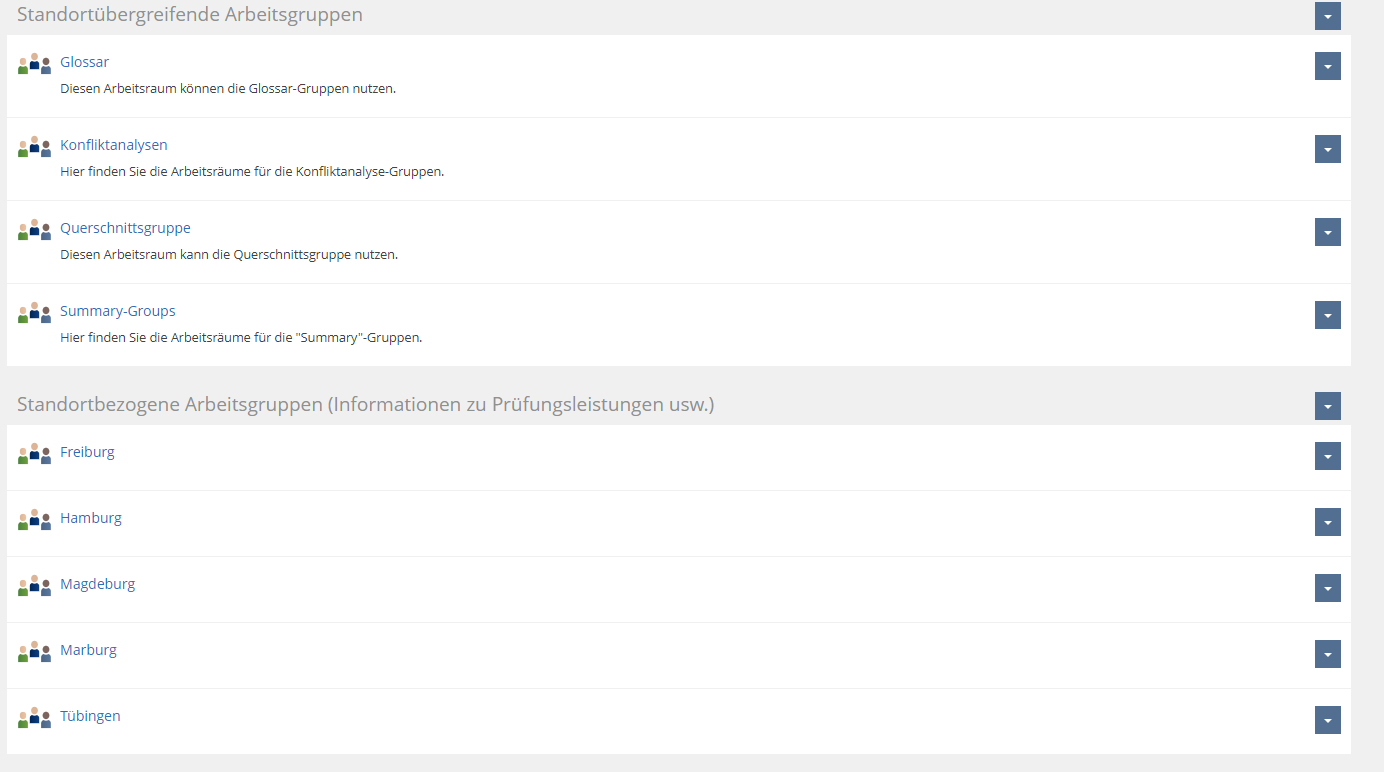Viewport: 1384px width, 772px height.
Task: Click the people icon beside Querschnittsgruppe
Action: pos(34,230)
